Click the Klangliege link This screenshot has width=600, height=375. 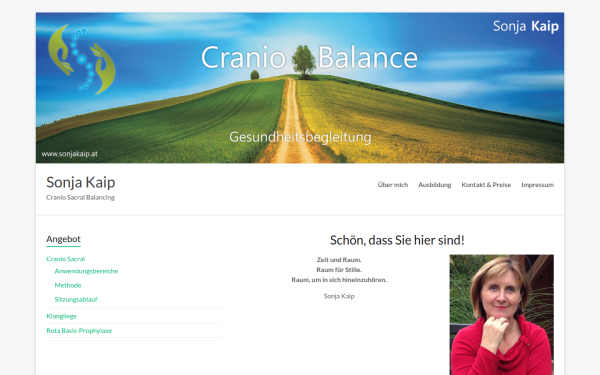pyautogui.click(x=62, y=316)
